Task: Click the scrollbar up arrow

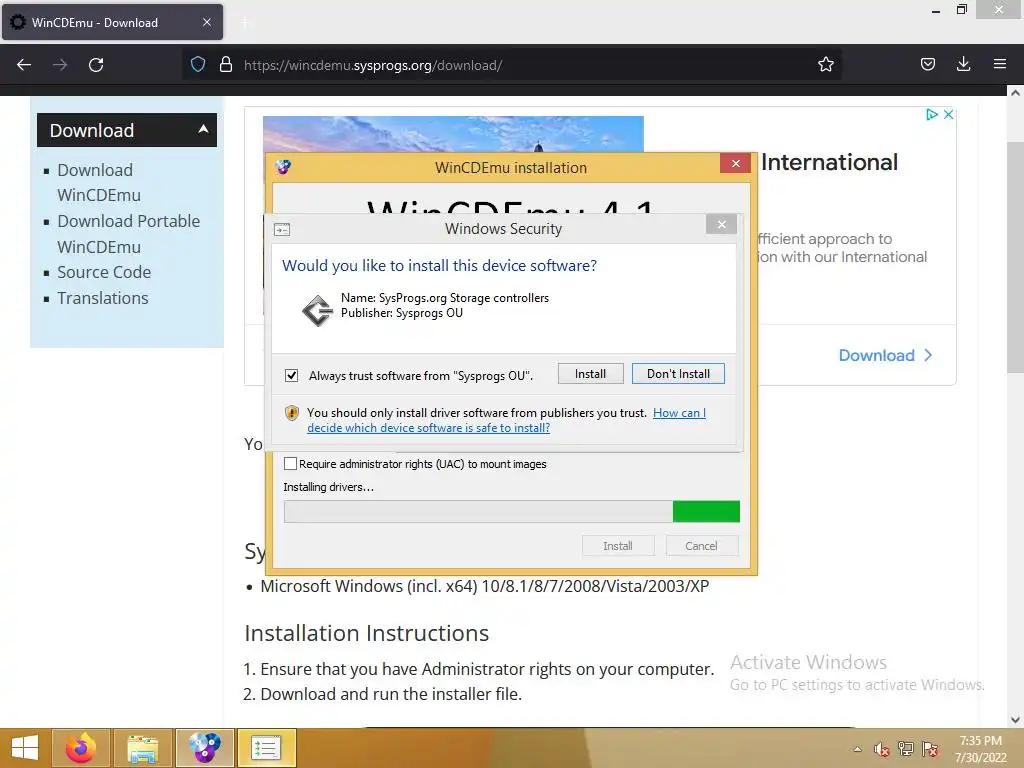Action: [x=1015, y=93]
